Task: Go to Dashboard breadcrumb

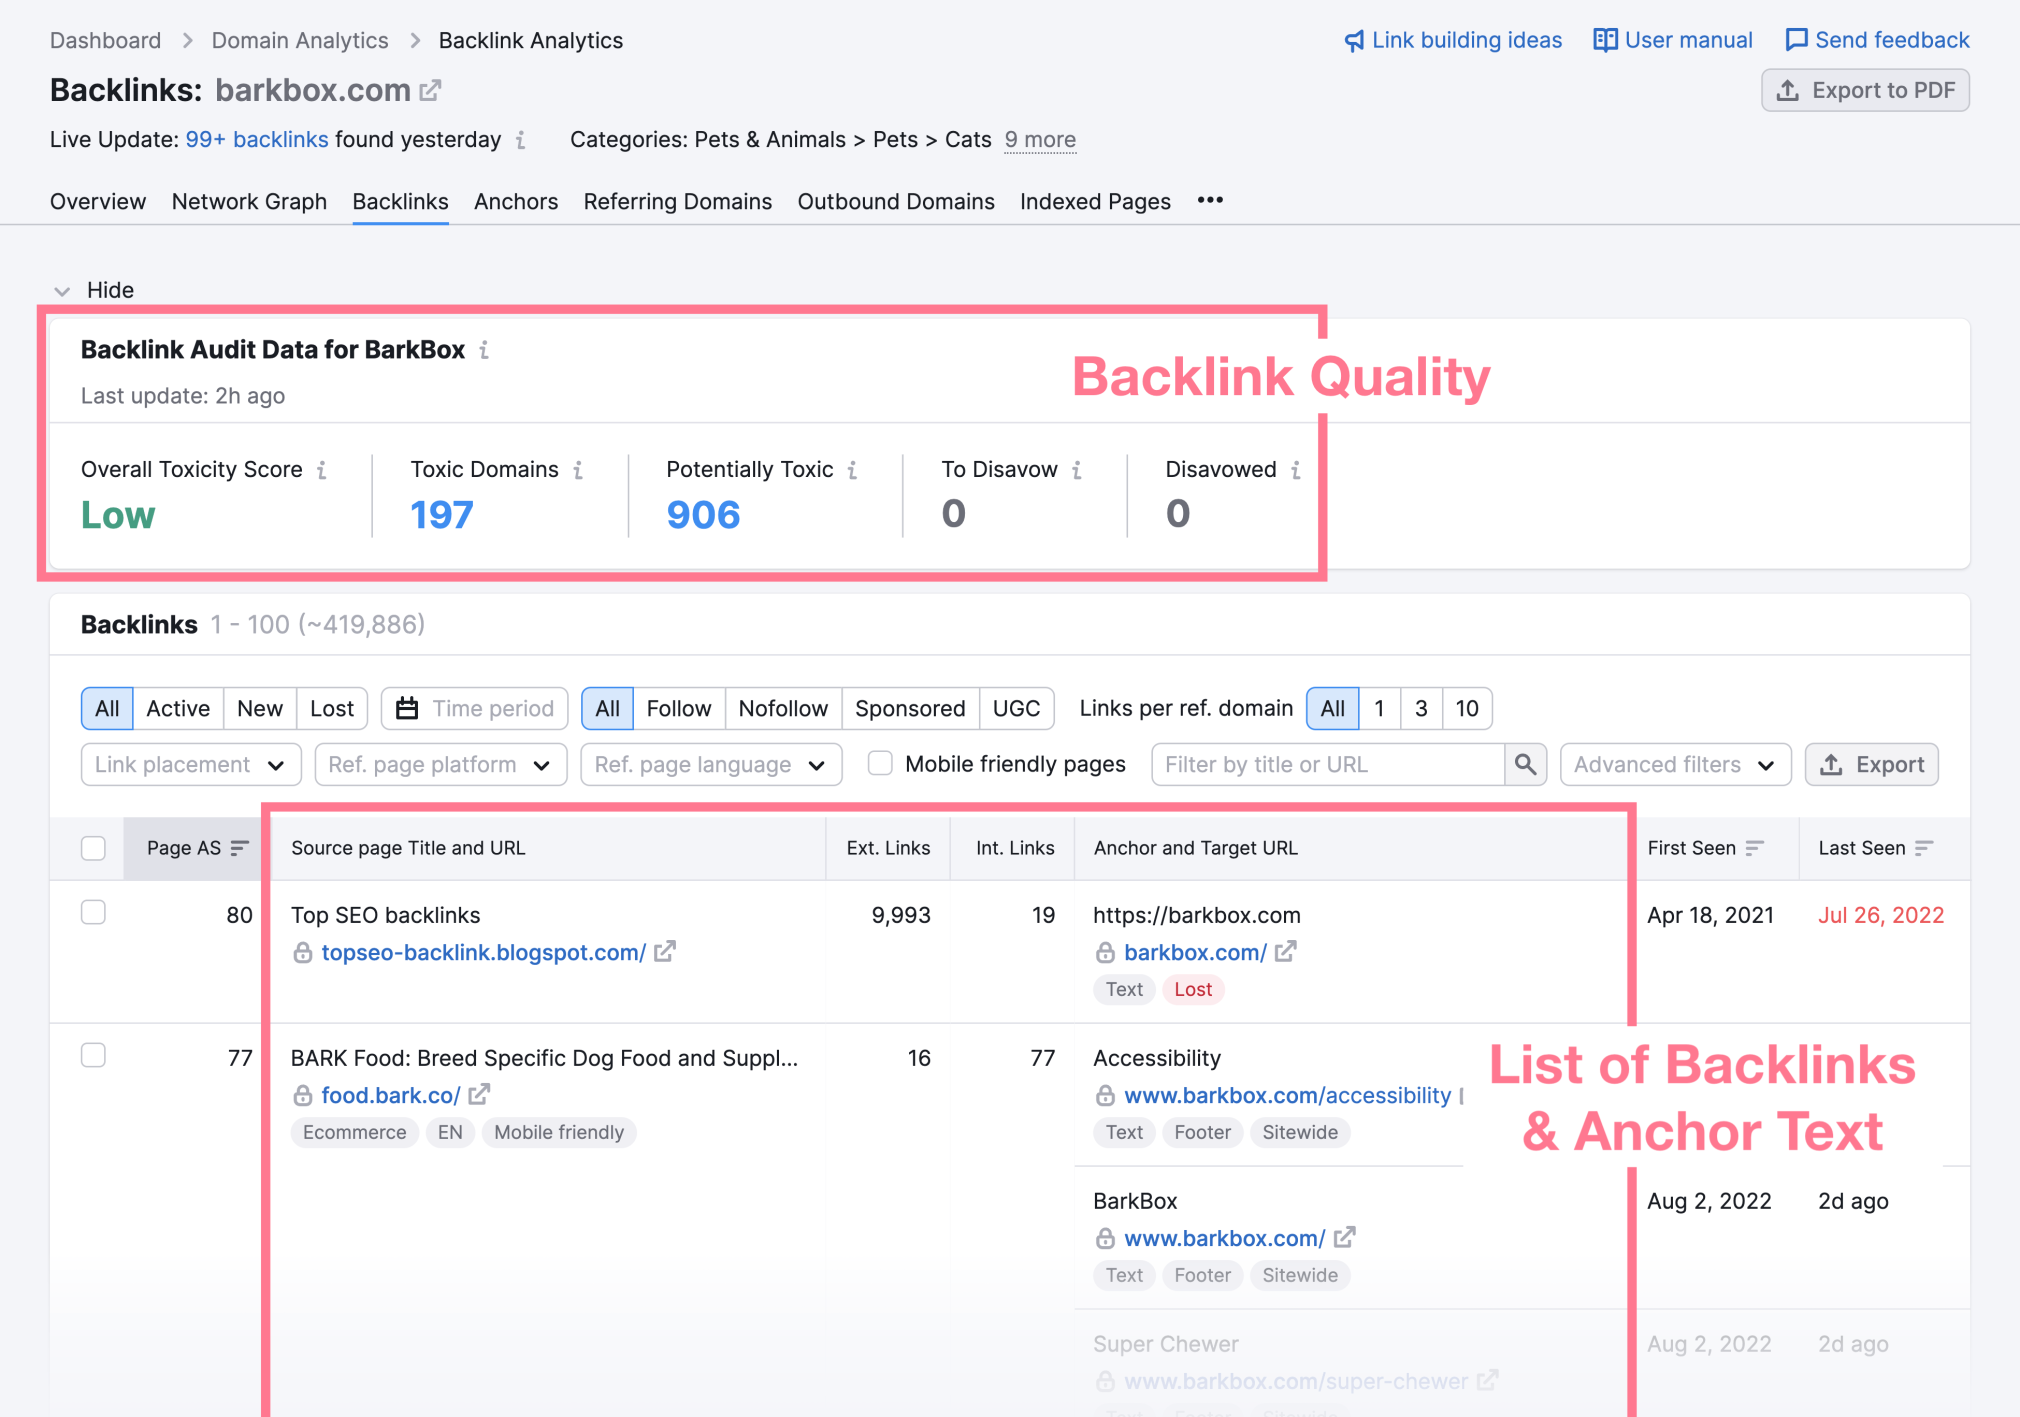Action: point(105,40)
